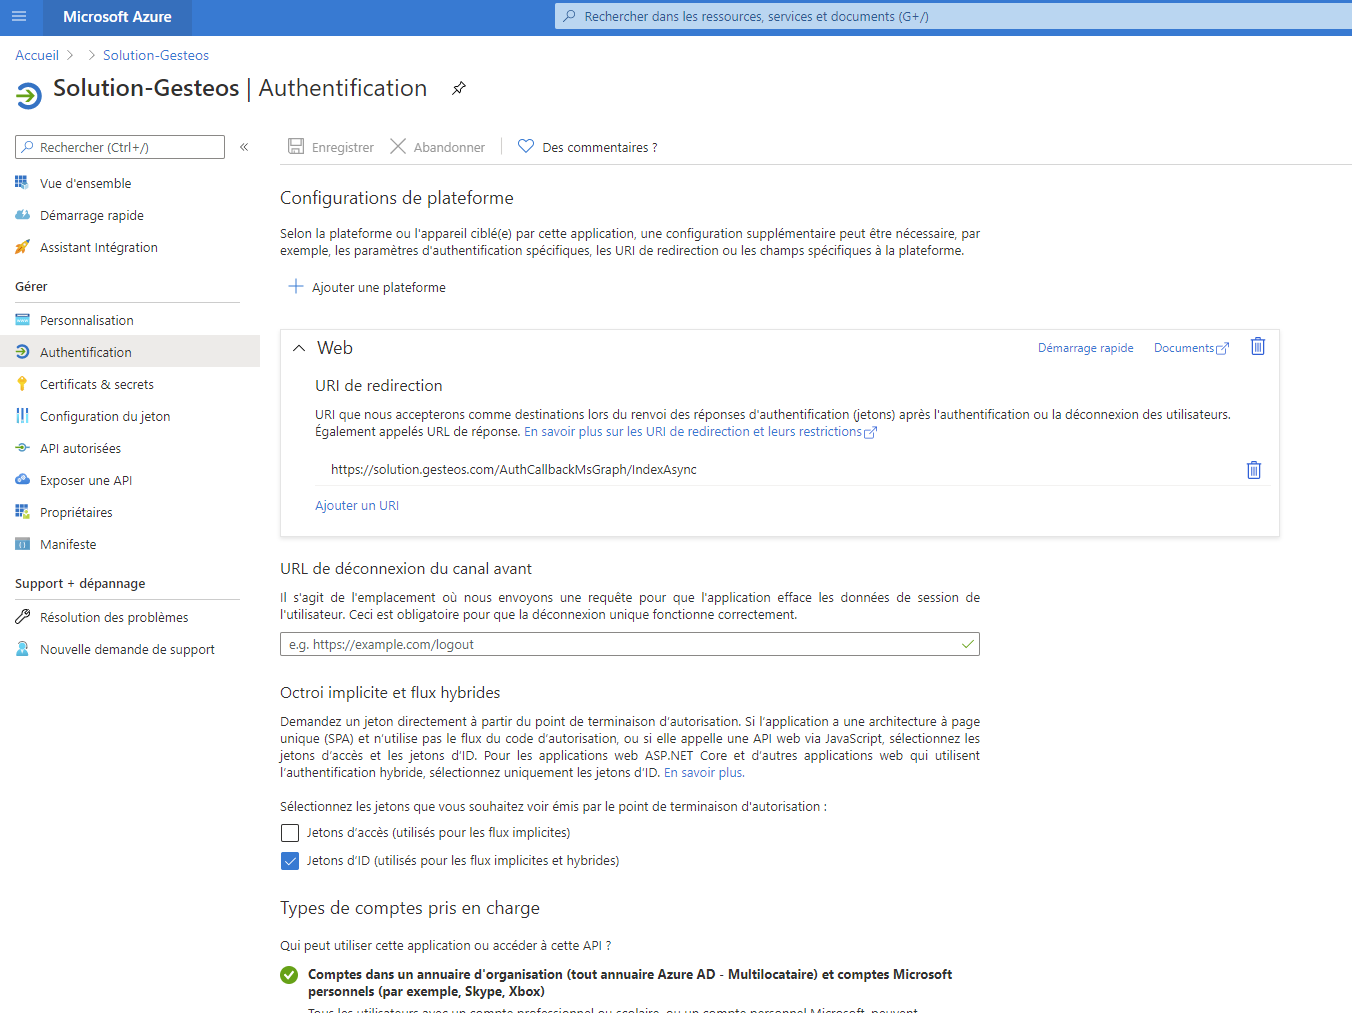1352x1013 pixels.
Task: Collapse the Web platform section
Action: point(299,348)
